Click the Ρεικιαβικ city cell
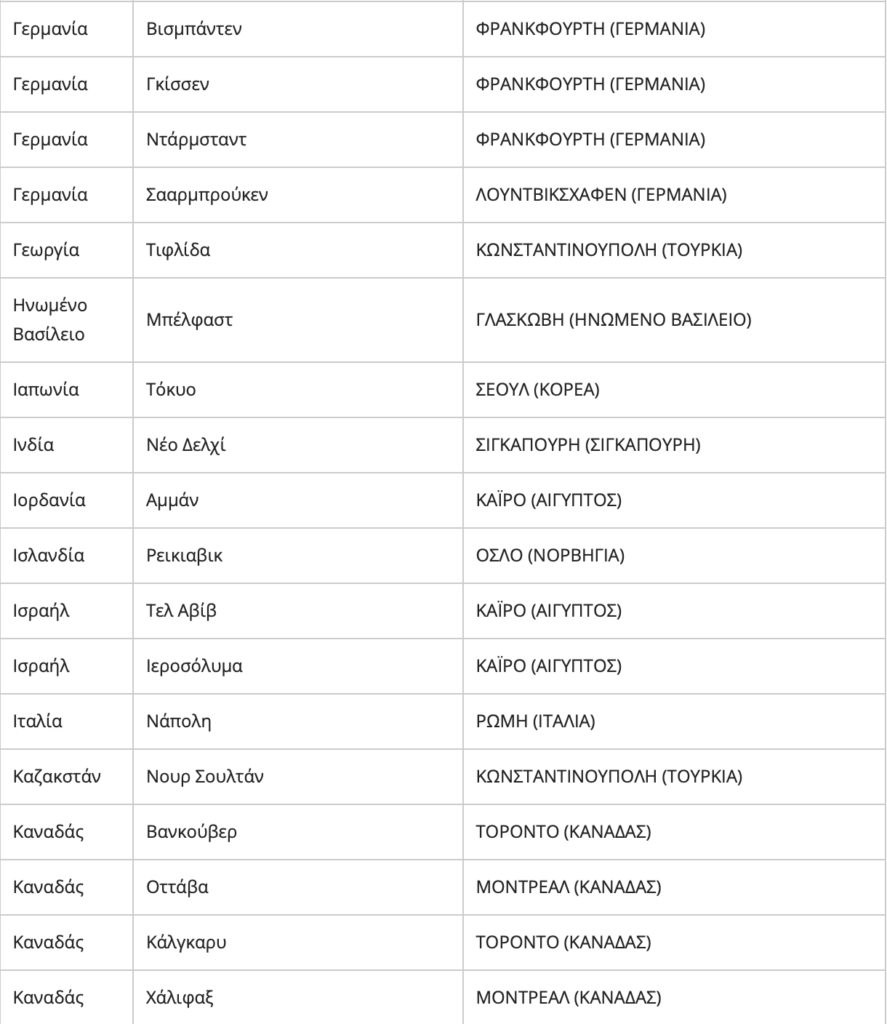 [298, 556]
